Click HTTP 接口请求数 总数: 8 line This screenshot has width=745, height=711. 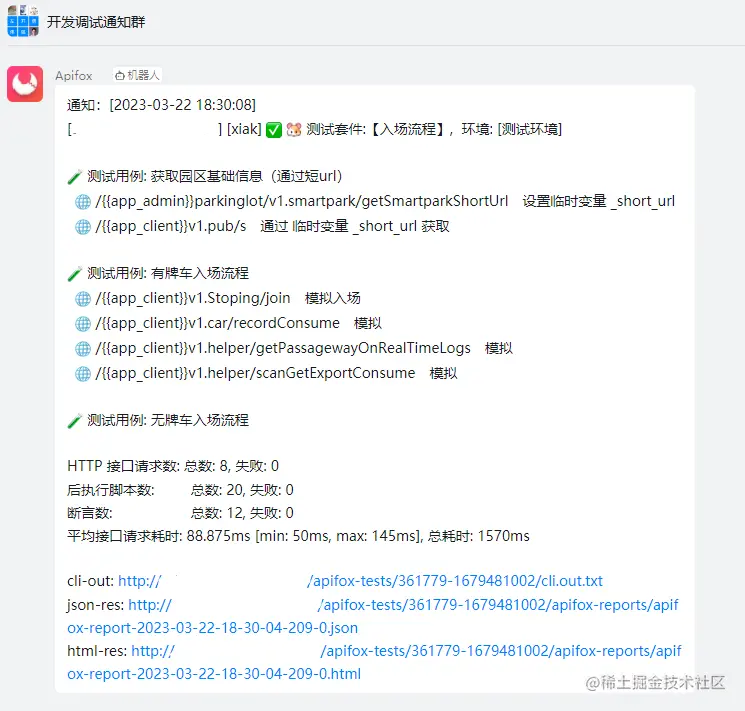tap(173, 466)
